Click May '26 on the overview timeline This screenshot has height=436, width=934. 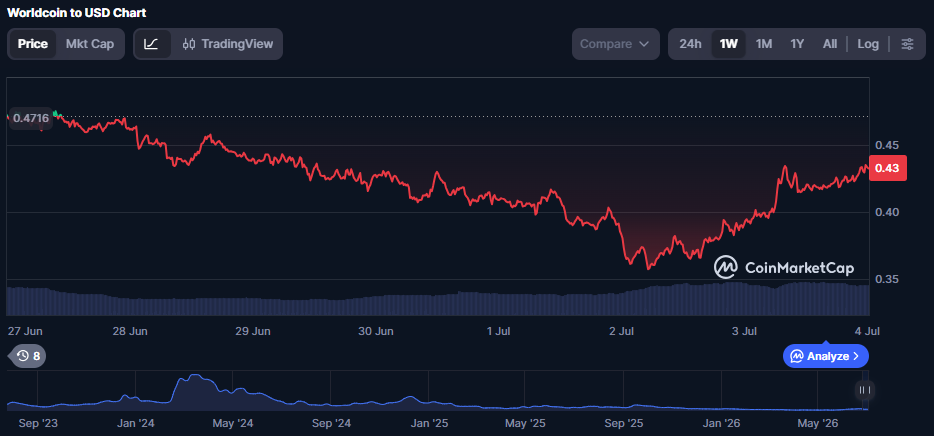click(817, 423)
